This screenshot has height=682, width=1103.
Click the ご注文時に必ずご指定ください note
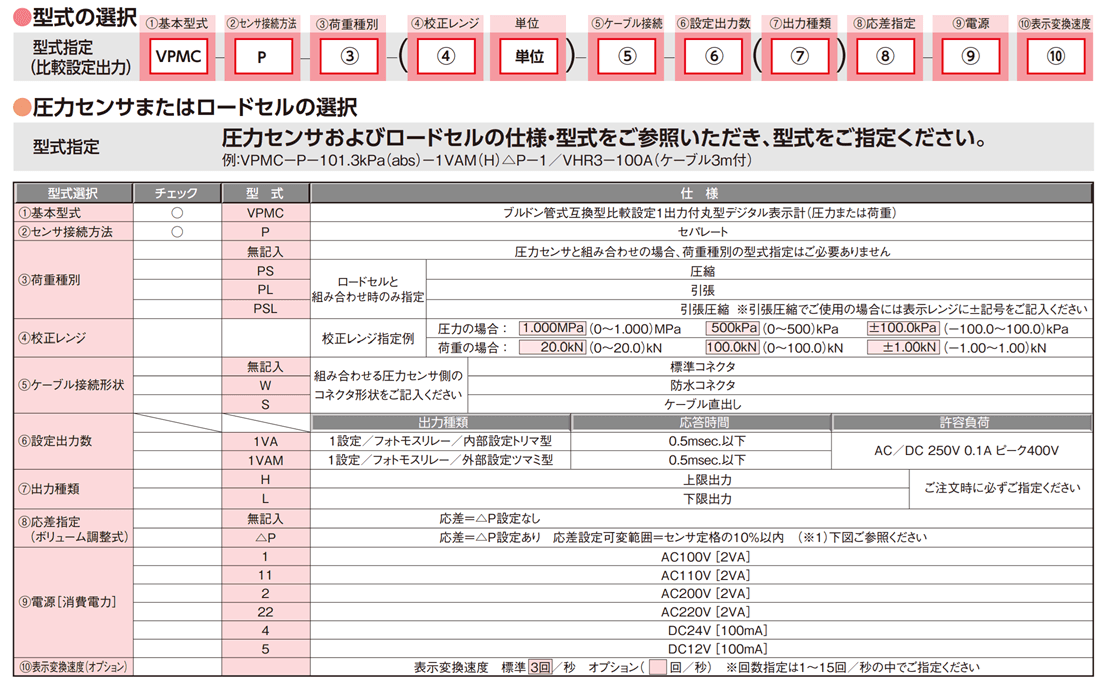coord(1002,488)
